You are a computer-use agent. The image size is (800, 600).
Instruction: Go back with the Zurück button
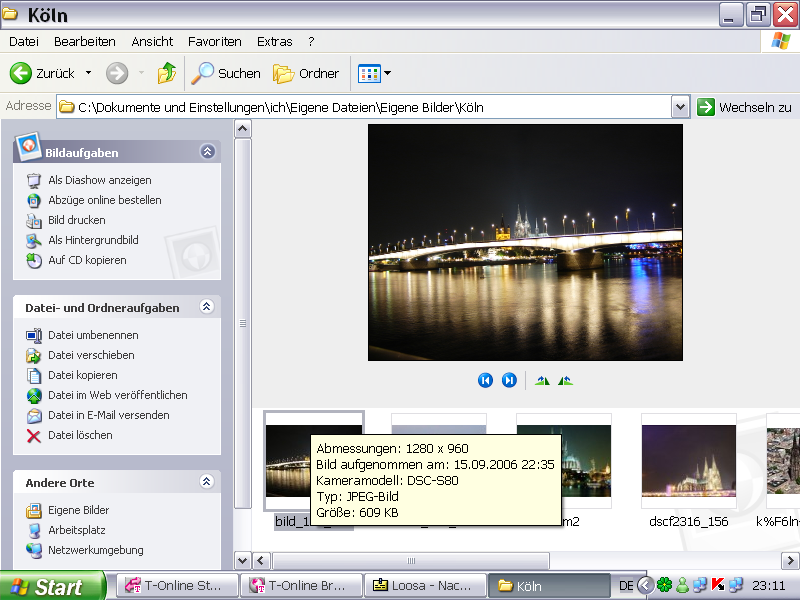pos(42,73)
